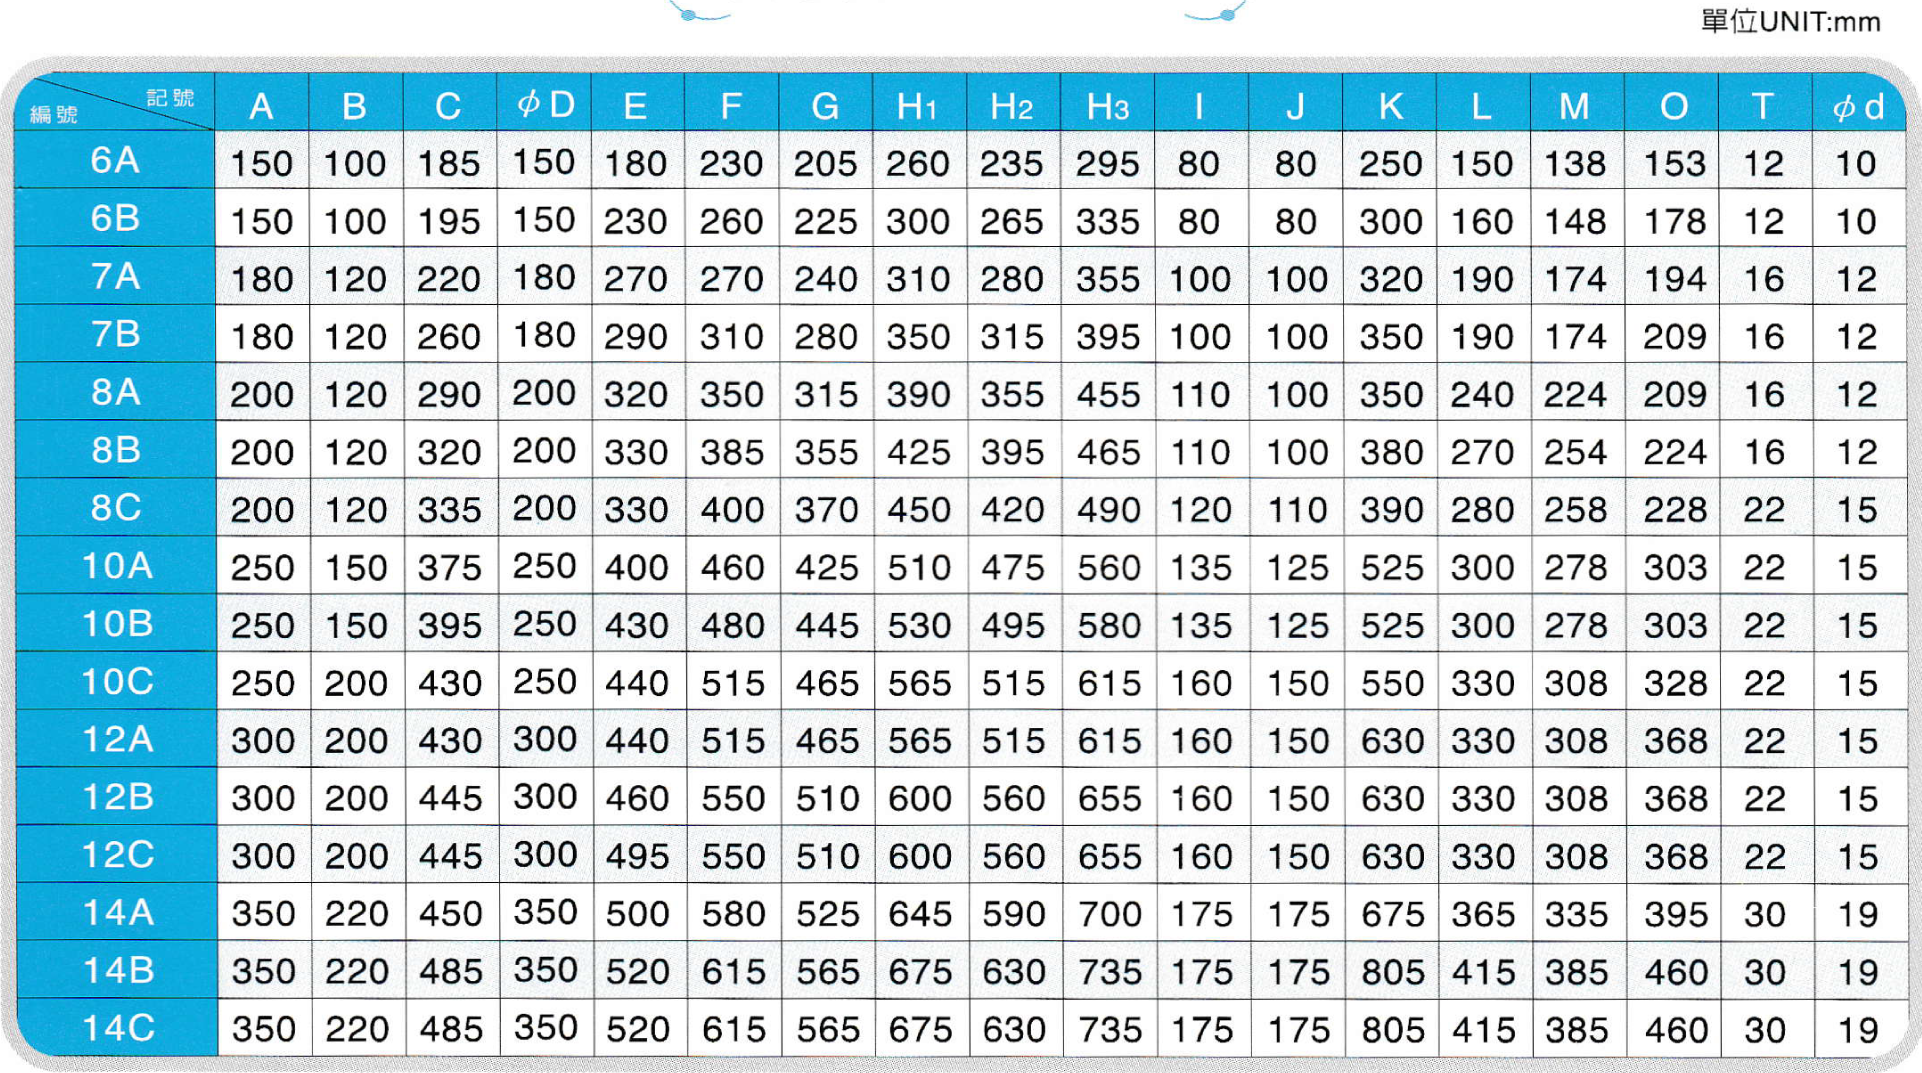
Task: Select the H1 column header
Action: point(917,106)
